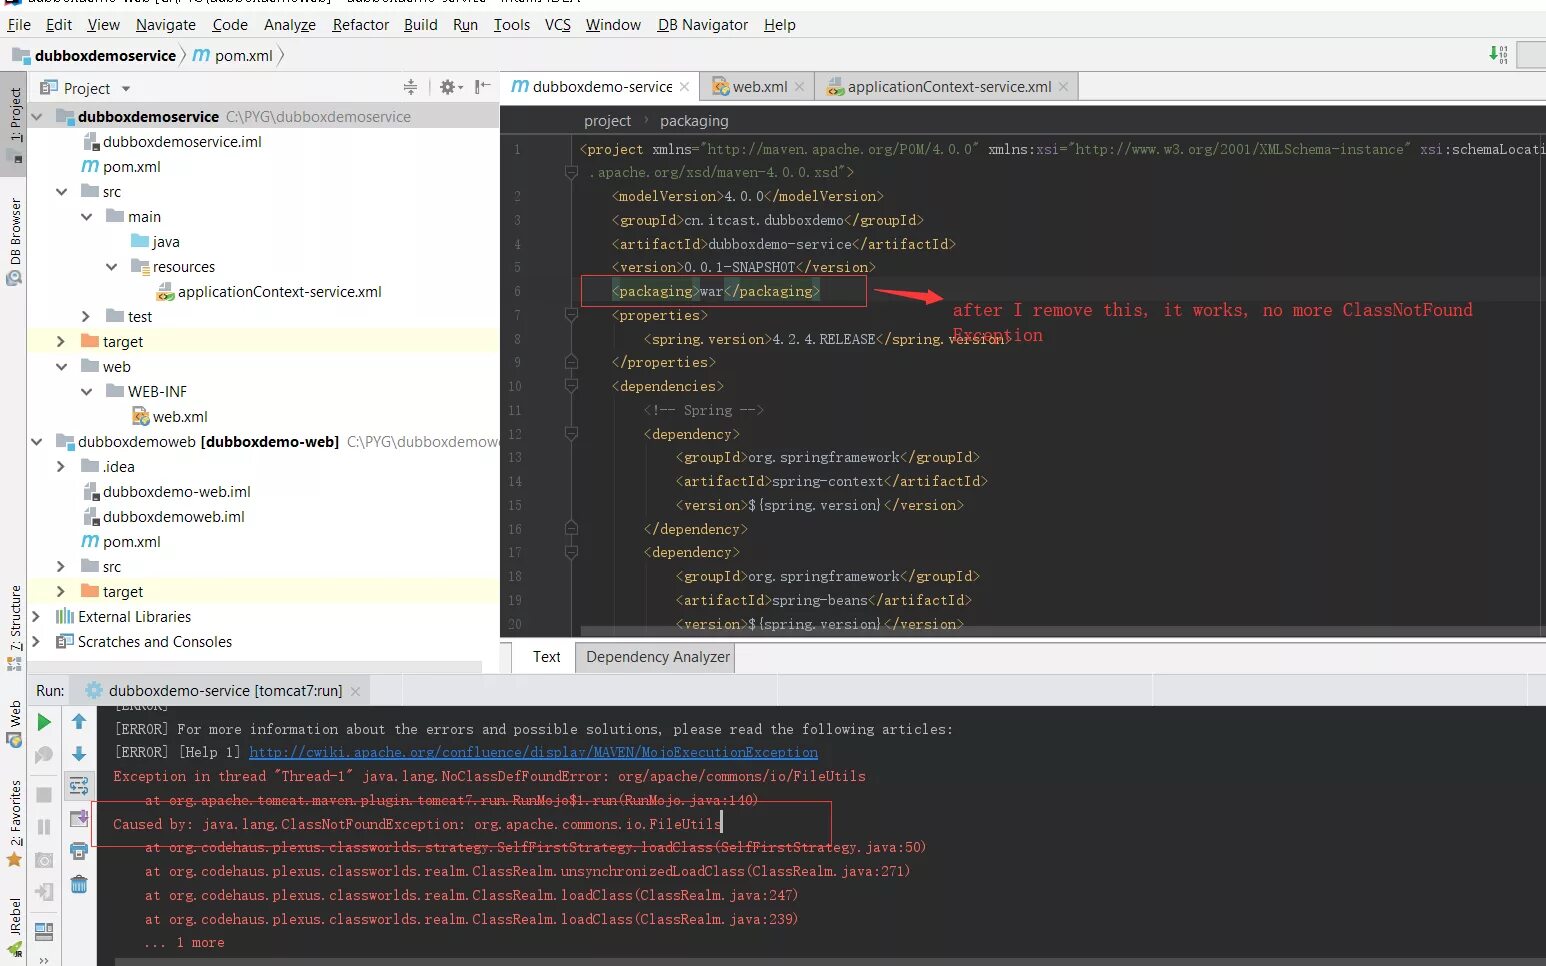Show more Run panel actions chevron
1546x966 pixels.
[44, 960]
